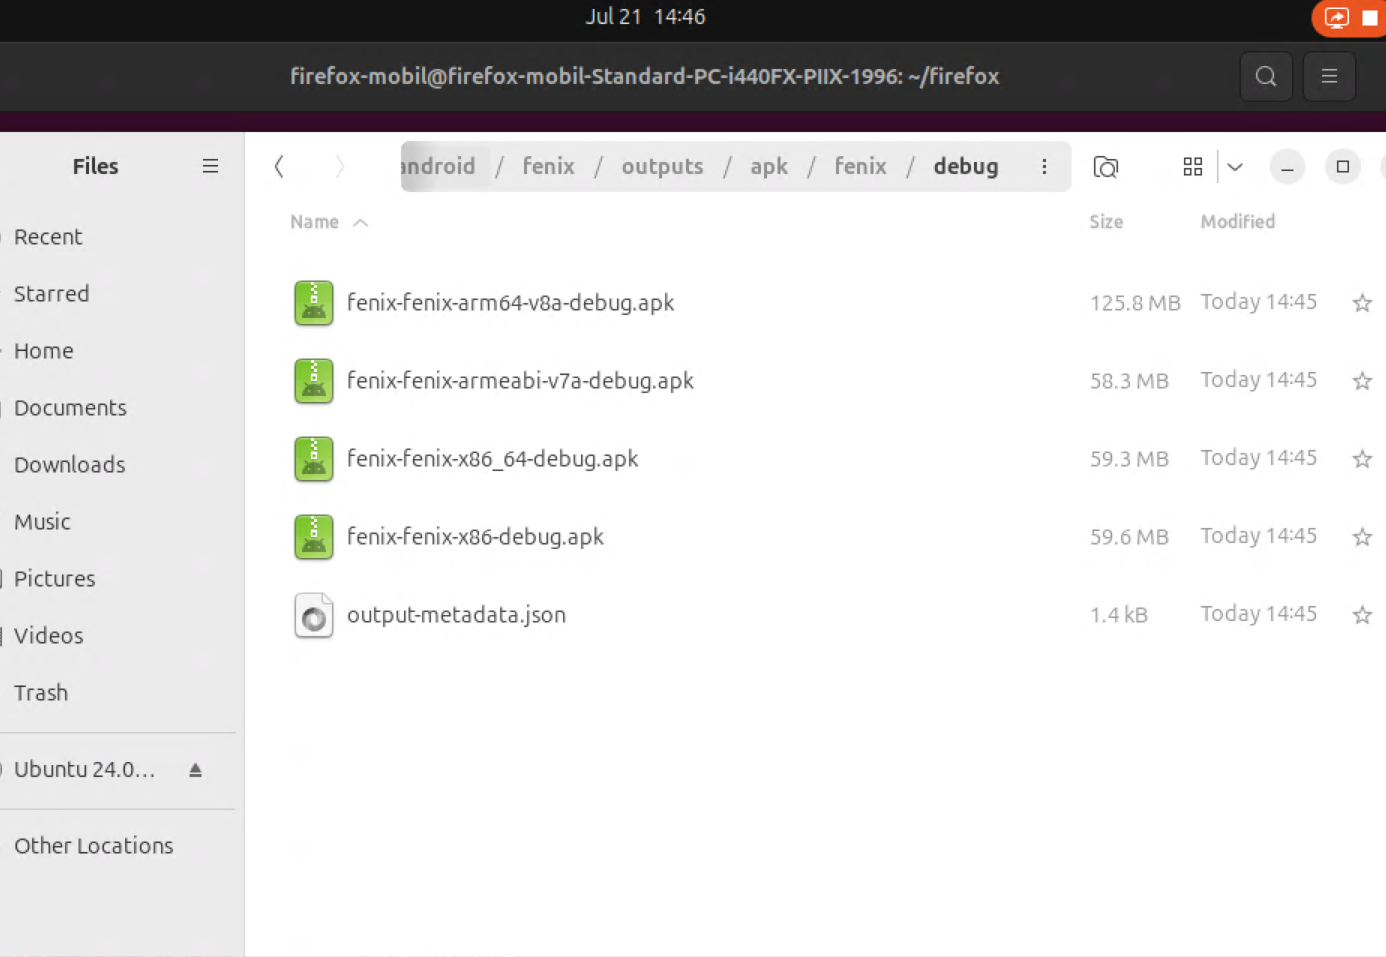Expand the view options chevron

(x=1235, y=167)
